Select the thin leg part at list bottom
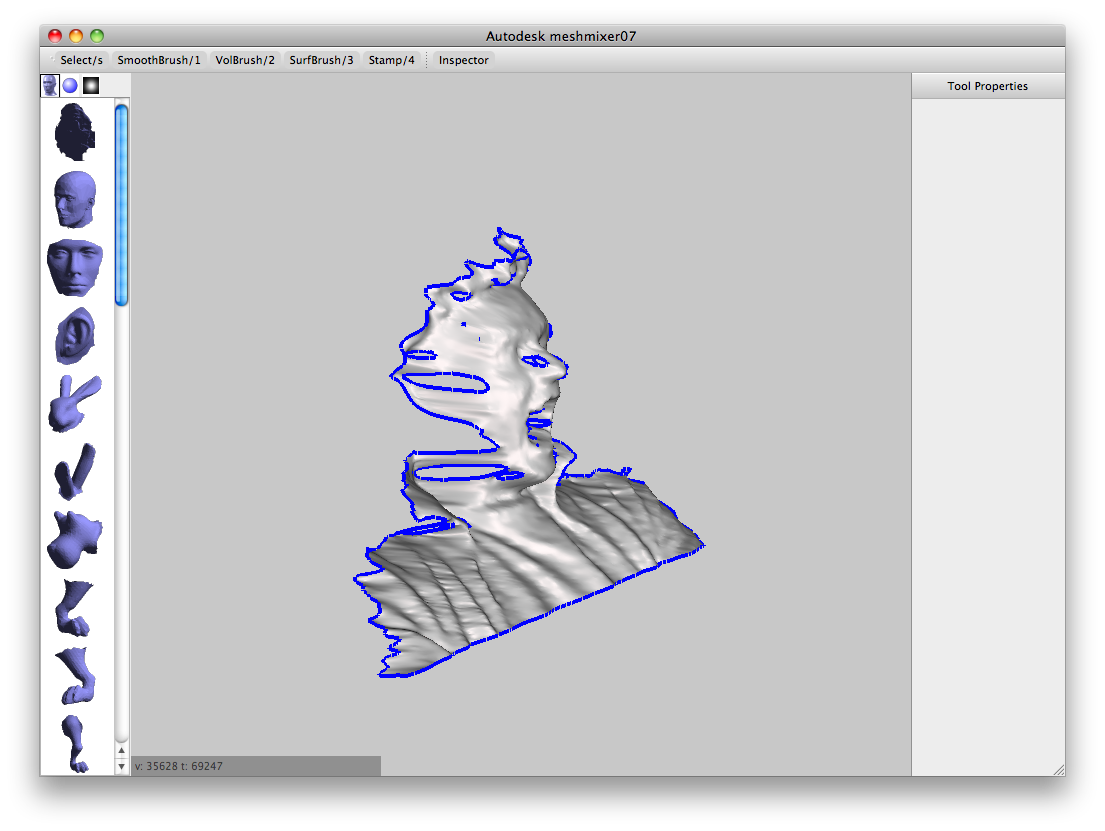The image size is (1105, 831). click(x=75, y=744)
